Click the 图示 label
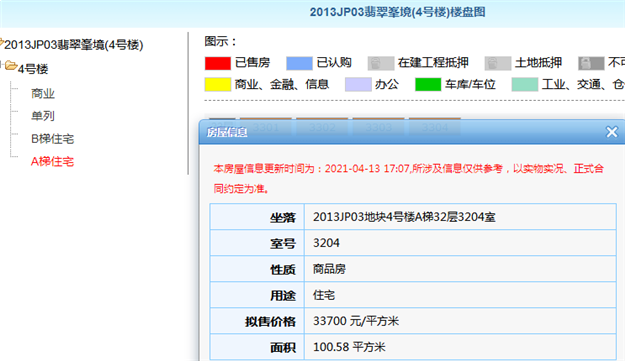This screenshot has width=625, height=361. 220,41
